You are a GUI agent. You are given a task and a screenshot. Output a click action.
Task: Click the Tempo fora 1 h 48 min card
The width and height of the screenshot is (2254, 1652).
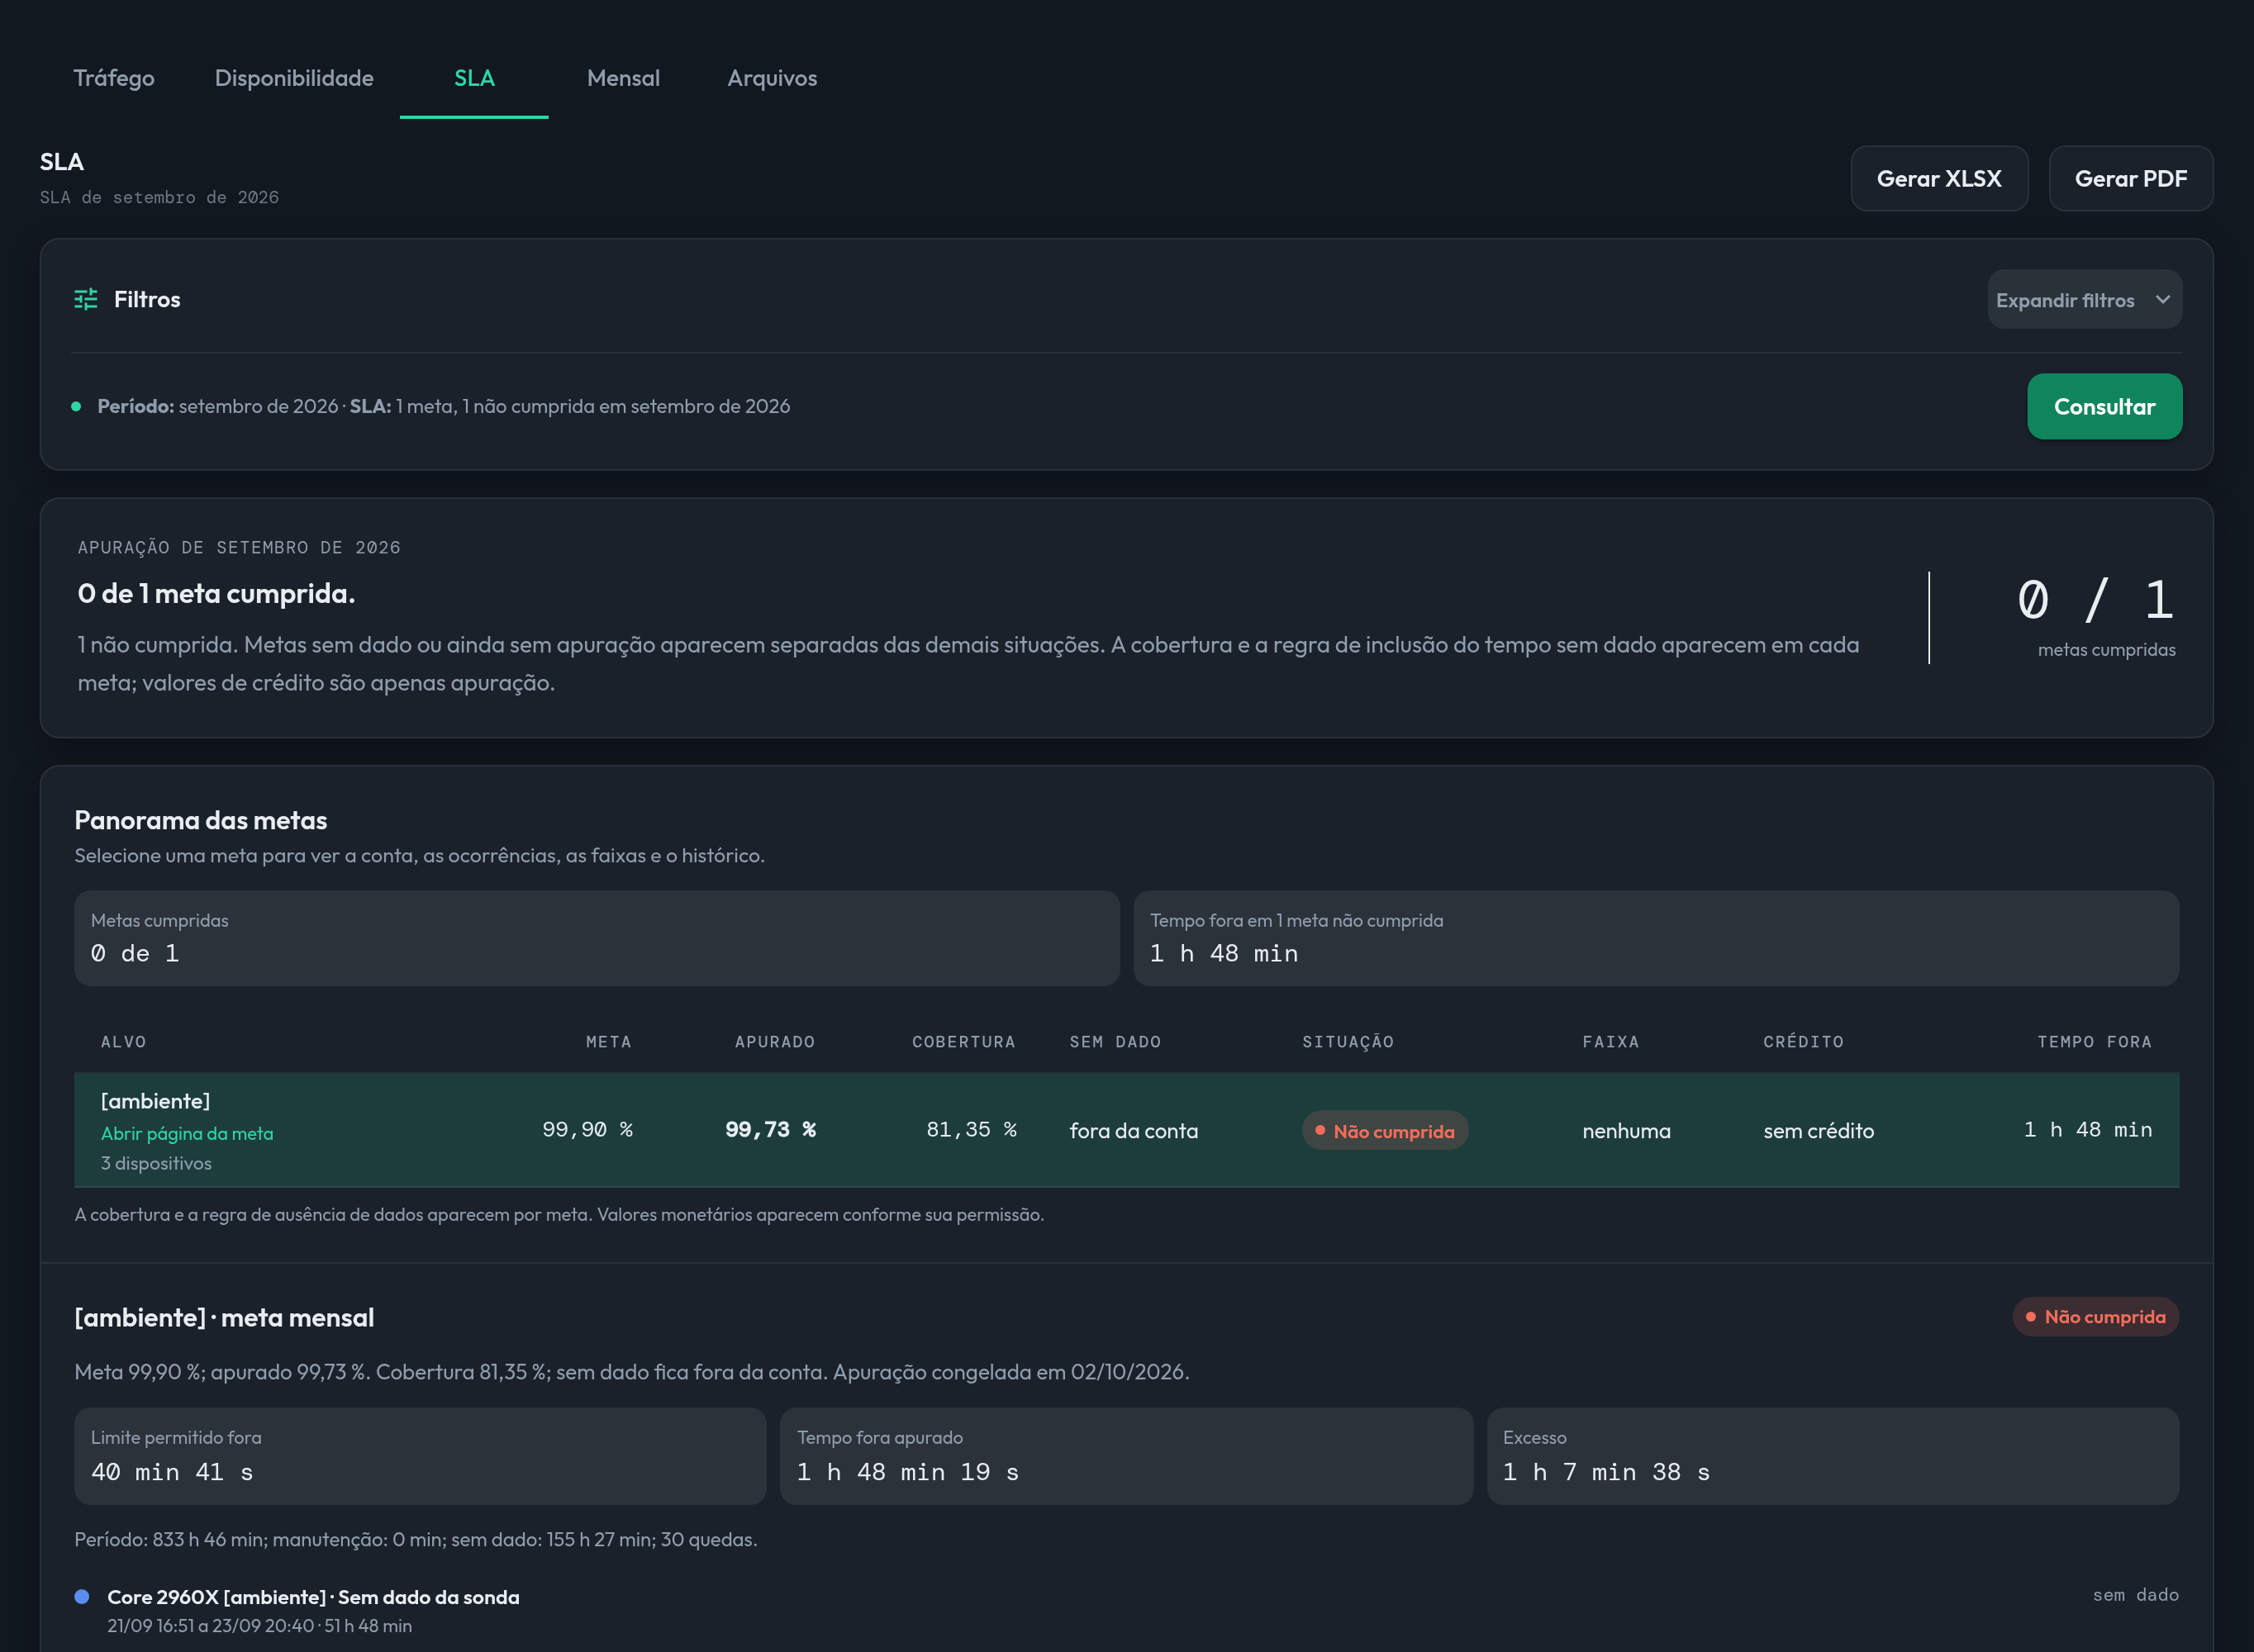(1656, 938)
